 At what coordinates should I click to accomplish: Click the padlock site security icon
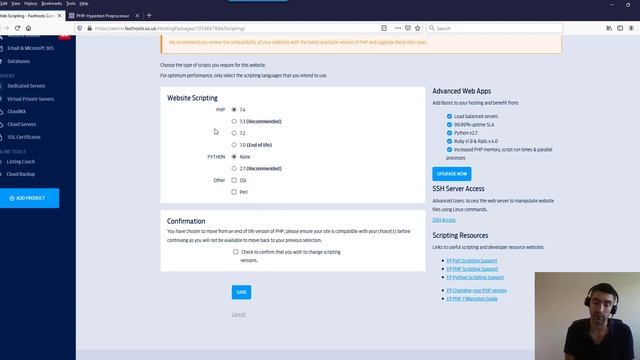(89, 28)
